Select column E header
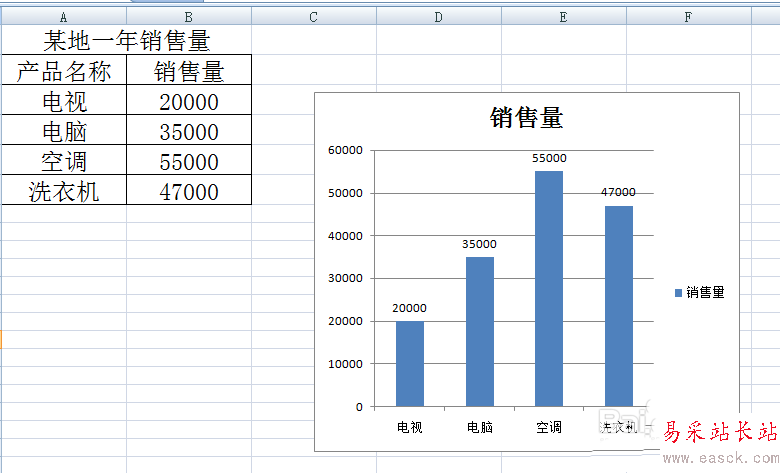 coord(564,17)
